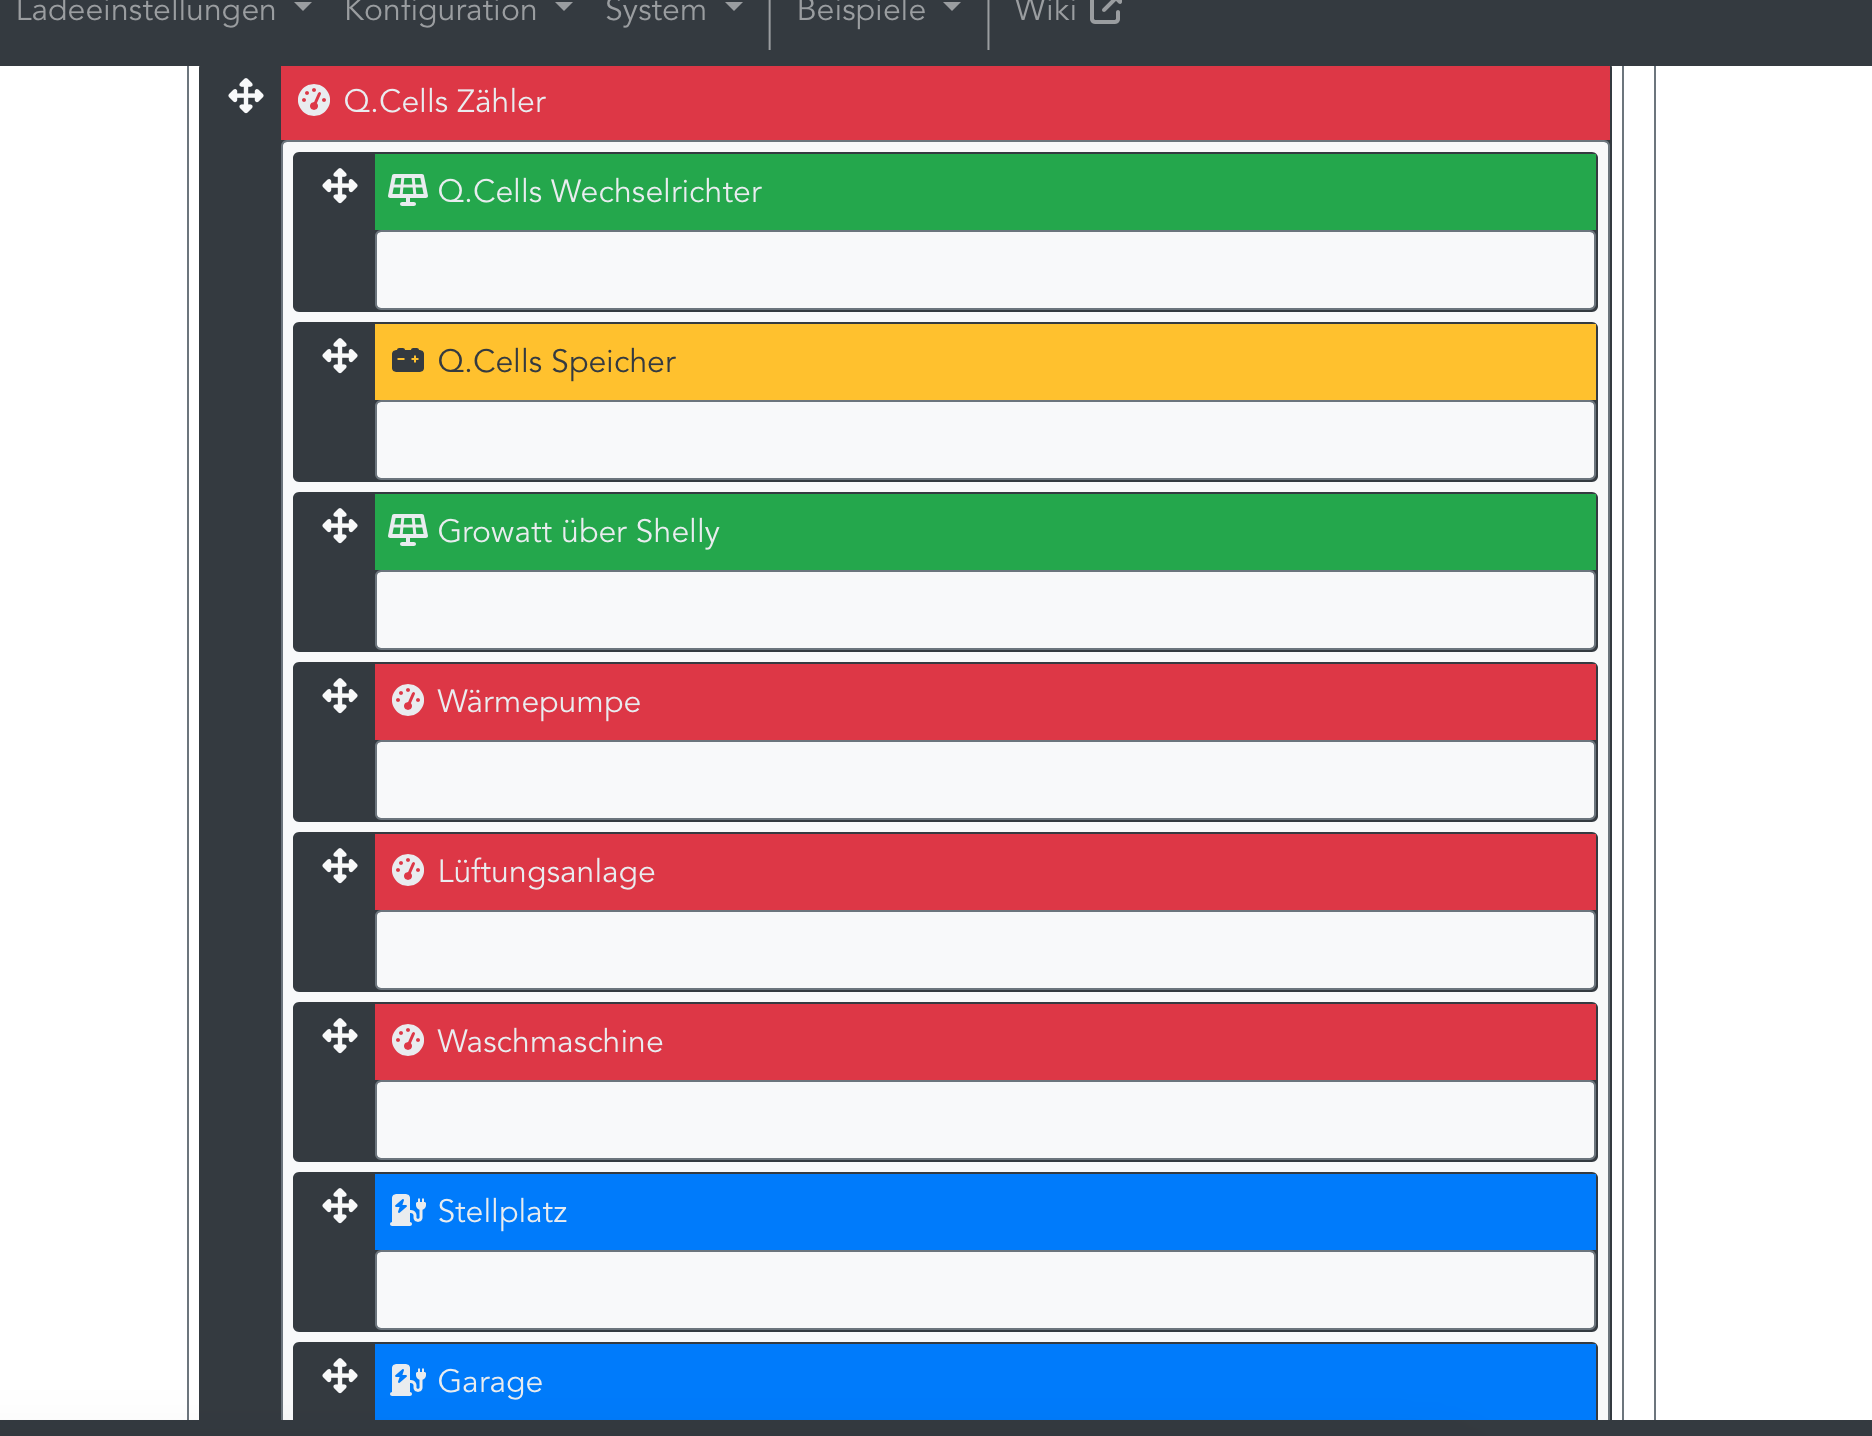Click the gauge icon beside Q.Cells Zähler
1872x1436 pixels.
pos(314,101)
